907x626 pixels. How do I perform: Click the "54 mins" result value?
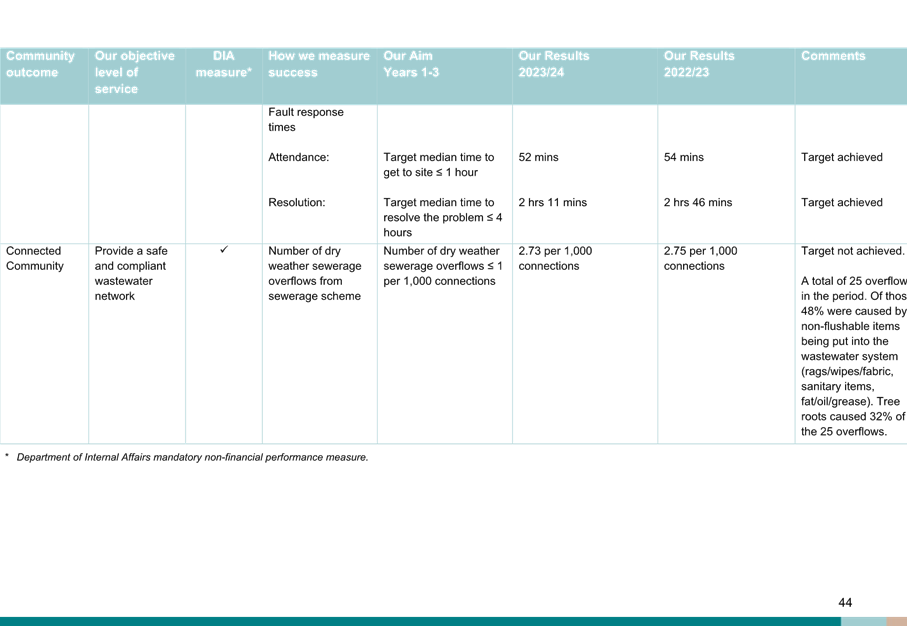[x=684, y=157]
